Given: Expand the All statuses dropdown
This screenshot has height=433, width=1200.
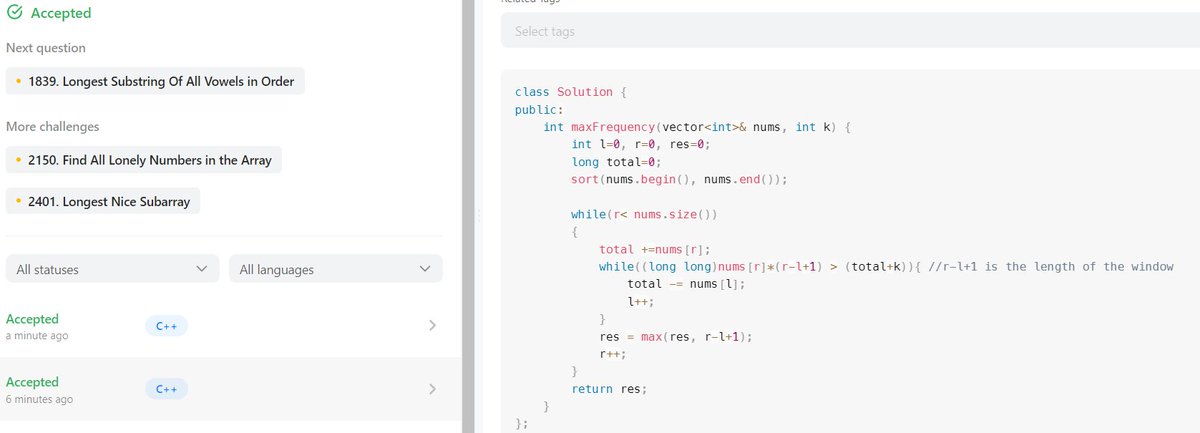Looking at the screenshot, I should (x=113, y=269).
